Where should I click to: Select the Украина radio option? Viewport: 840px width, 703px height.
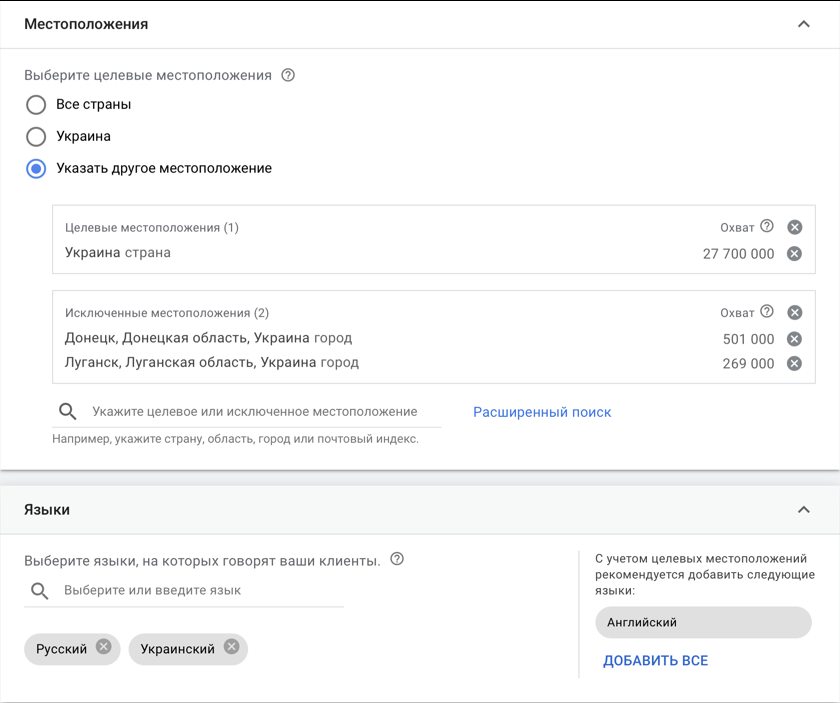36,136
